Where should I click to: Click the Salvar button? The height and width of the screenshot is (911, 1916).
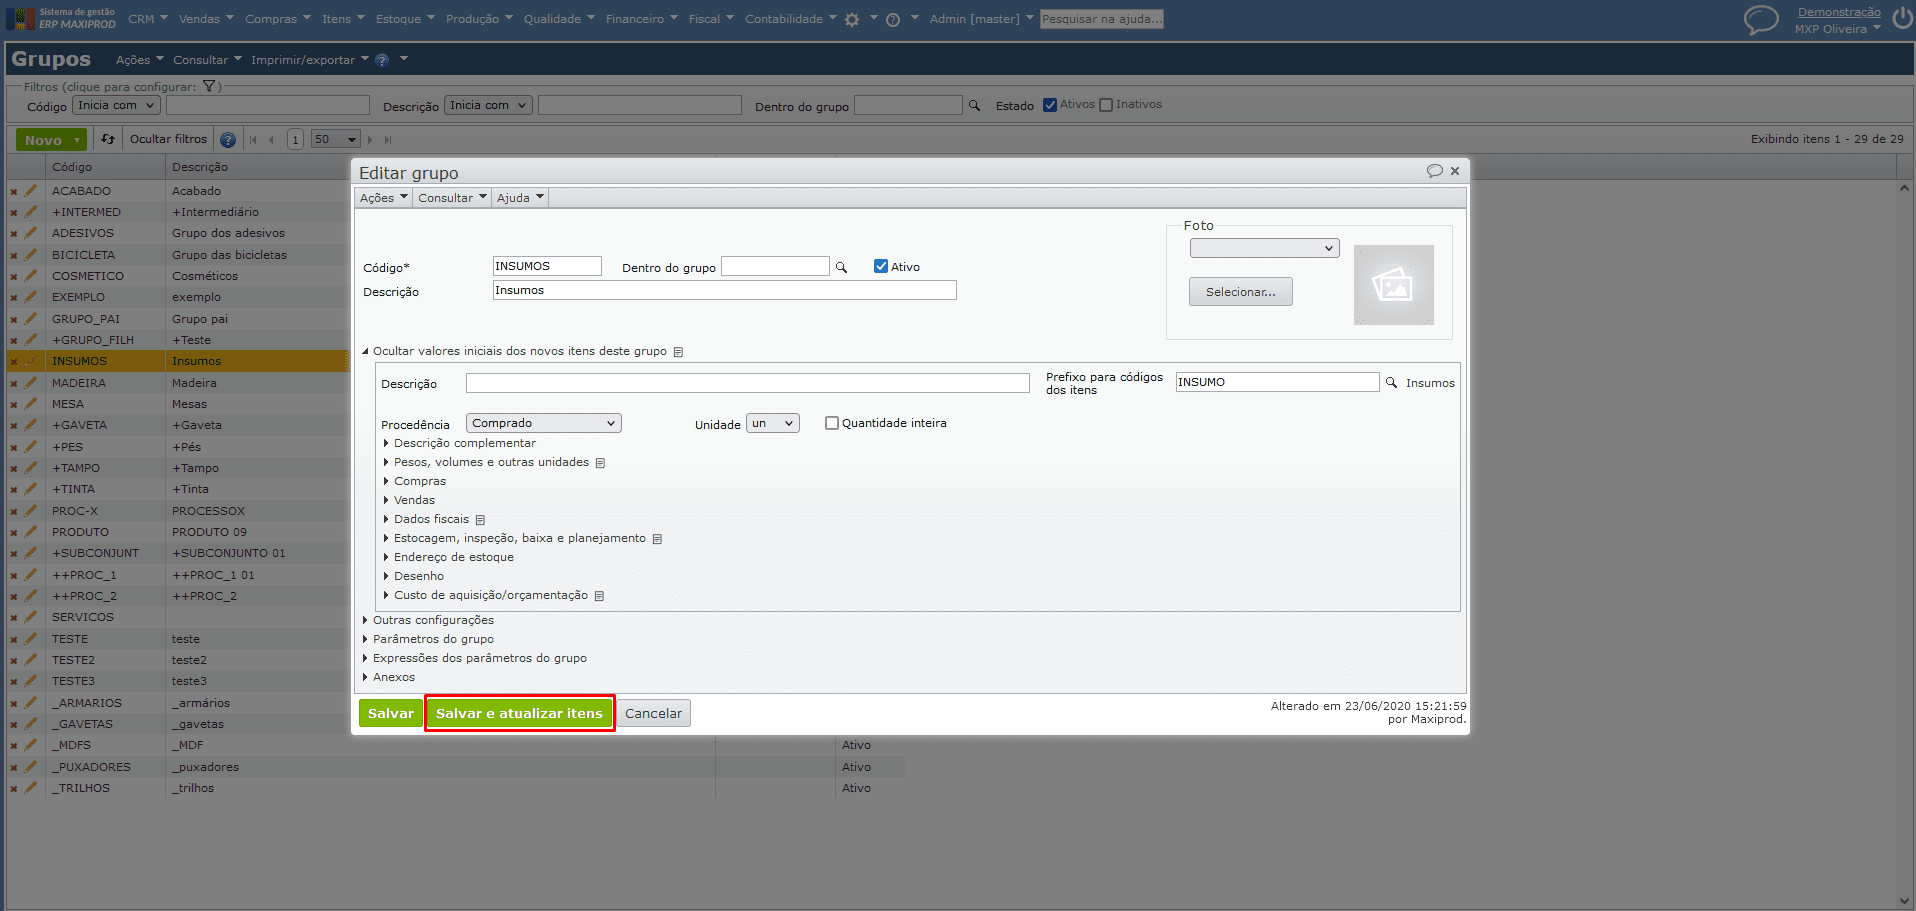pos(390,713)
